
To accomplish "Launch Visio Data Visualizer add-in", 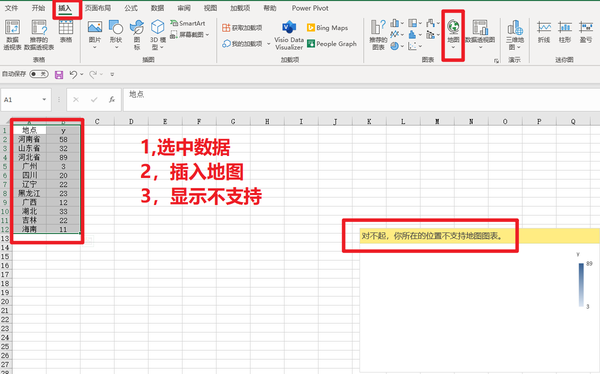I will pos(289,35).
